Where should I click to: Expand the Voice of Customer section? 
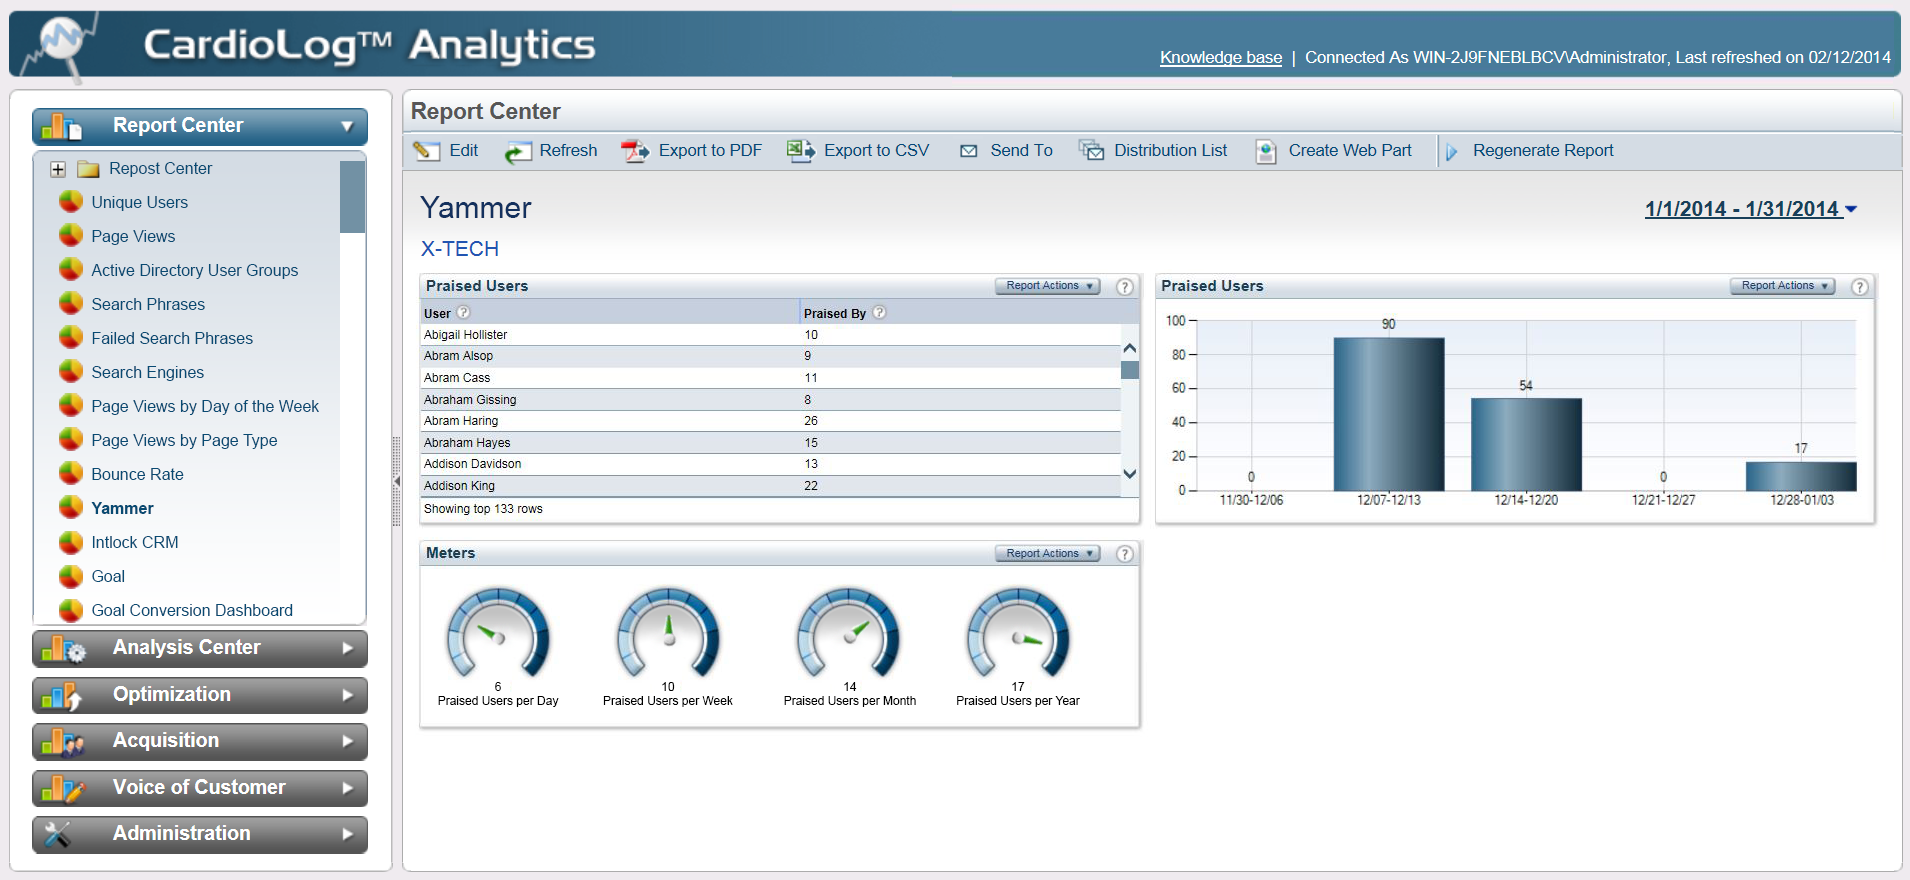coord(347,788)
